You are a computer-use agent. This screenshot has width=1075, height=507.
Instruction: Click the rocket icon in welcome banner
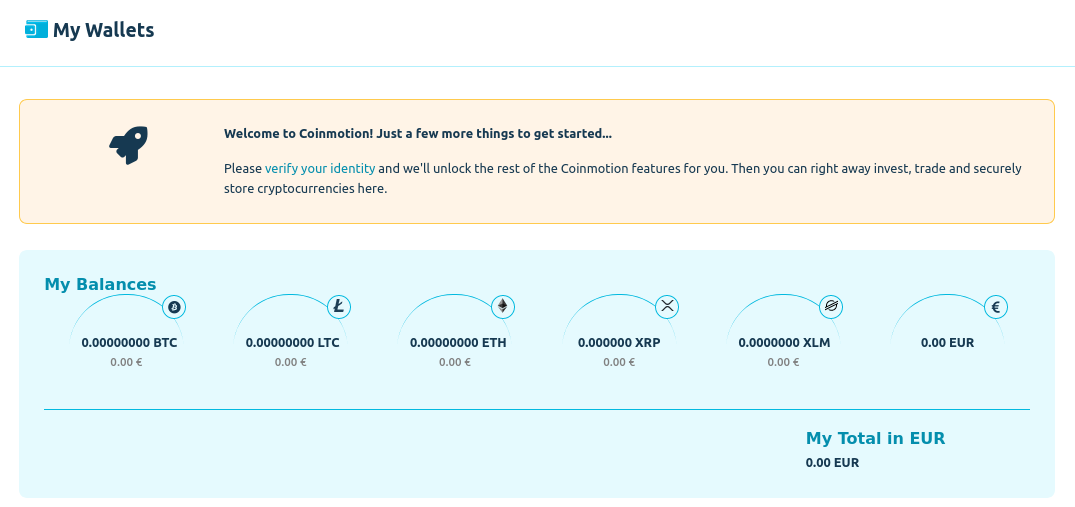[x=128, y=145]
